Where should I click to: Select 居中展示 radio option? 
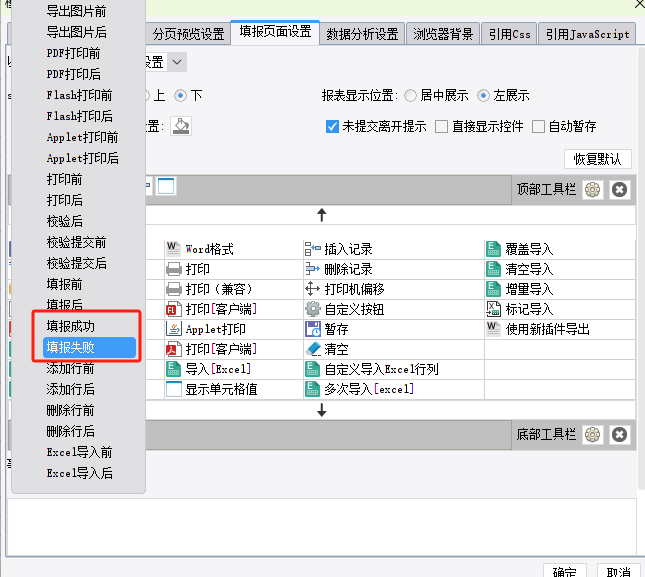(x=410, y=96)
